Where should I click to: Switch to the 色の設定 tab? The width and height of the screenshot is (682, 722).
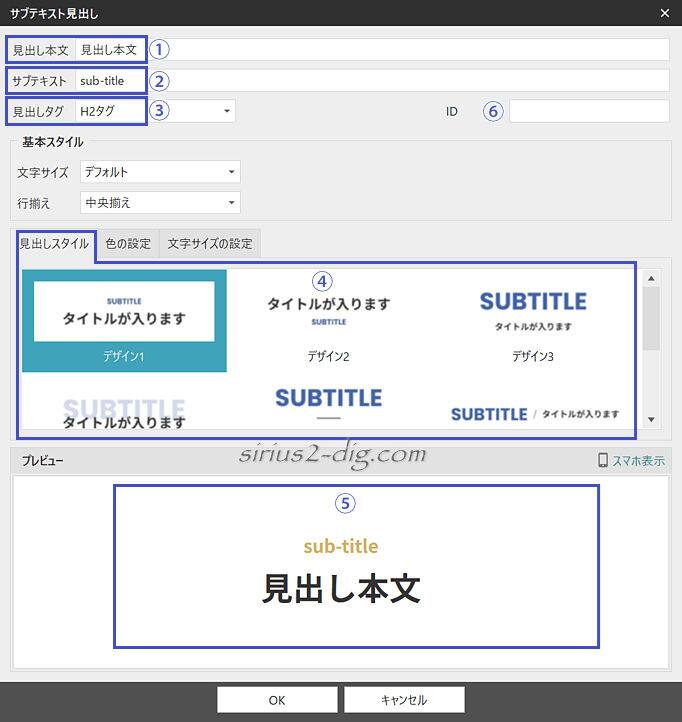(128, 243)
